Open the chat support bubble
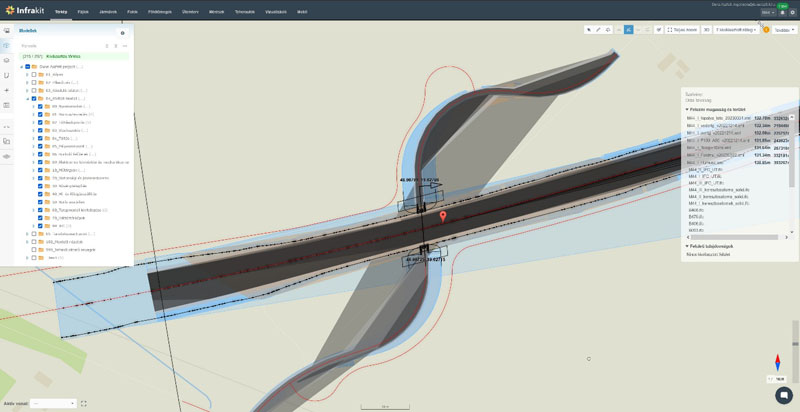The height and width of the screenshot is (412, 800). [784, 395]
